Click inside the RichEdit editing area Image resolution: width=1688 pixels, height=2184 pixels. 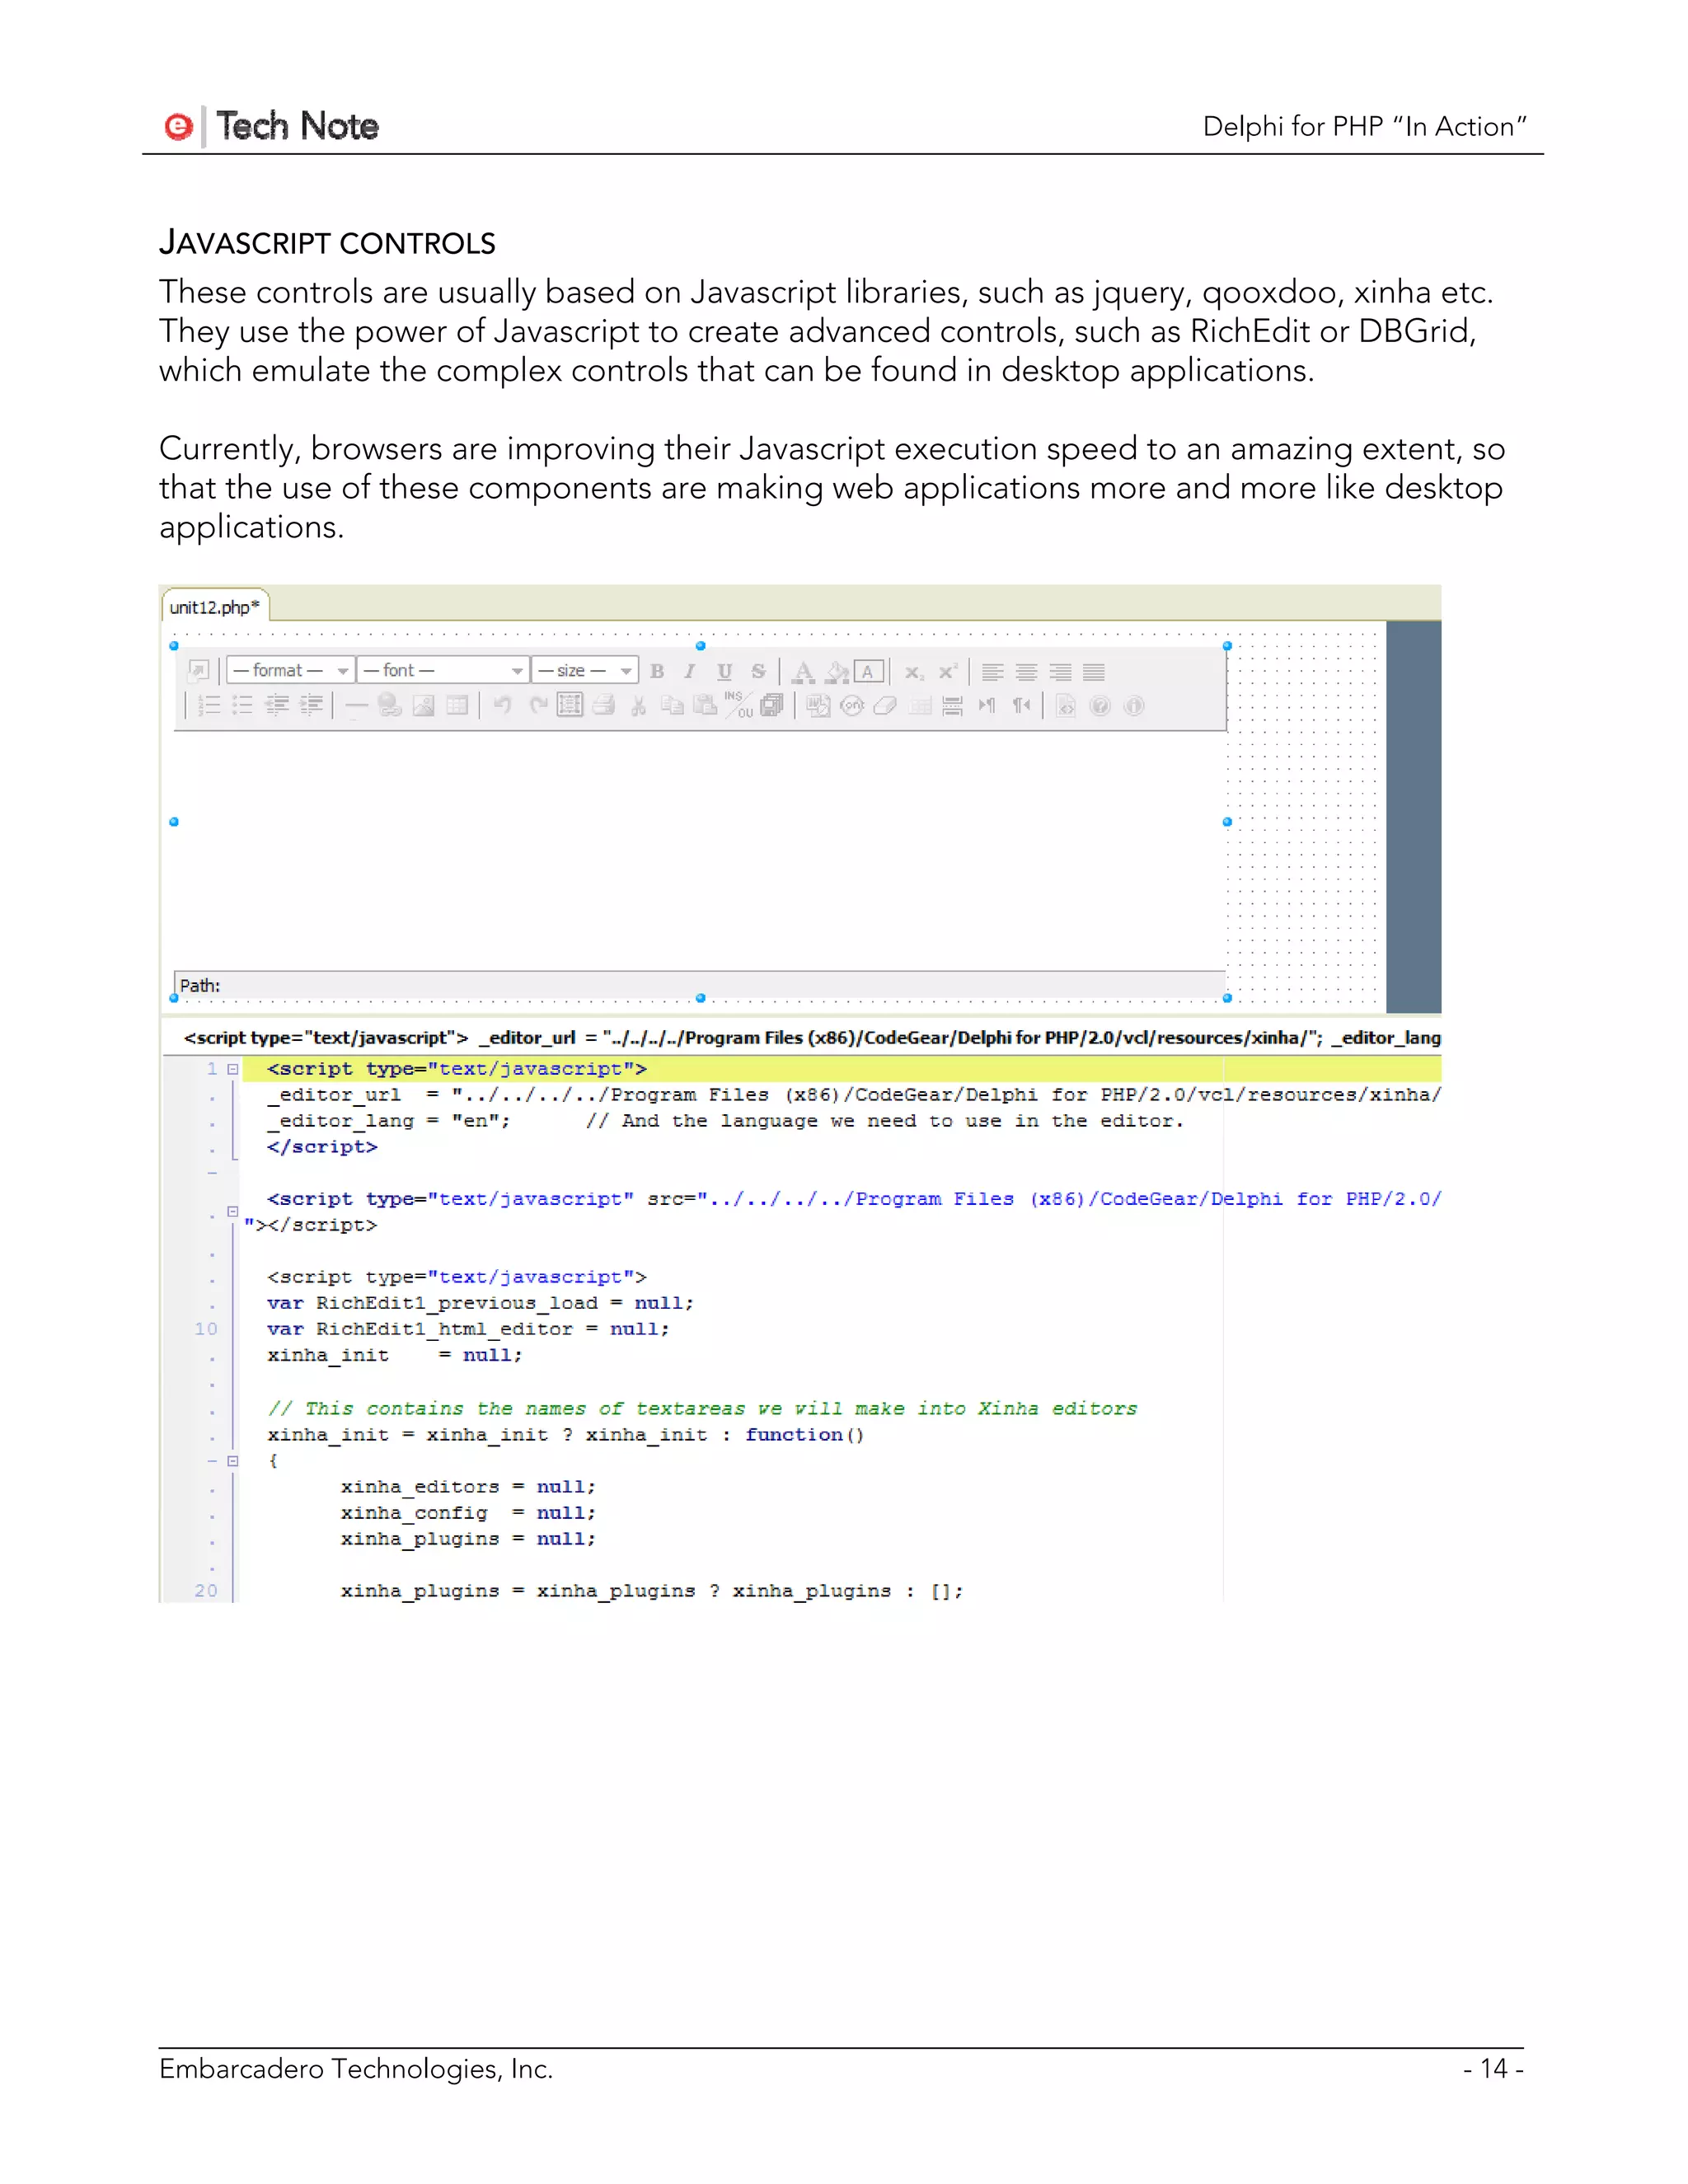pyautogui.click(x=700, y=850)
